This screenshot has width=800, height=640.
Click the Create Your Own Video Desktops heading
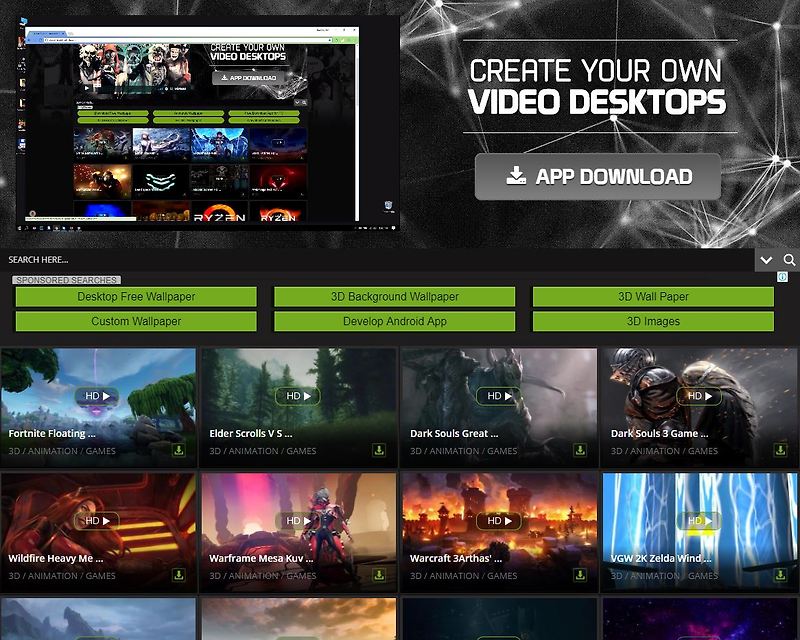point(597,86)
